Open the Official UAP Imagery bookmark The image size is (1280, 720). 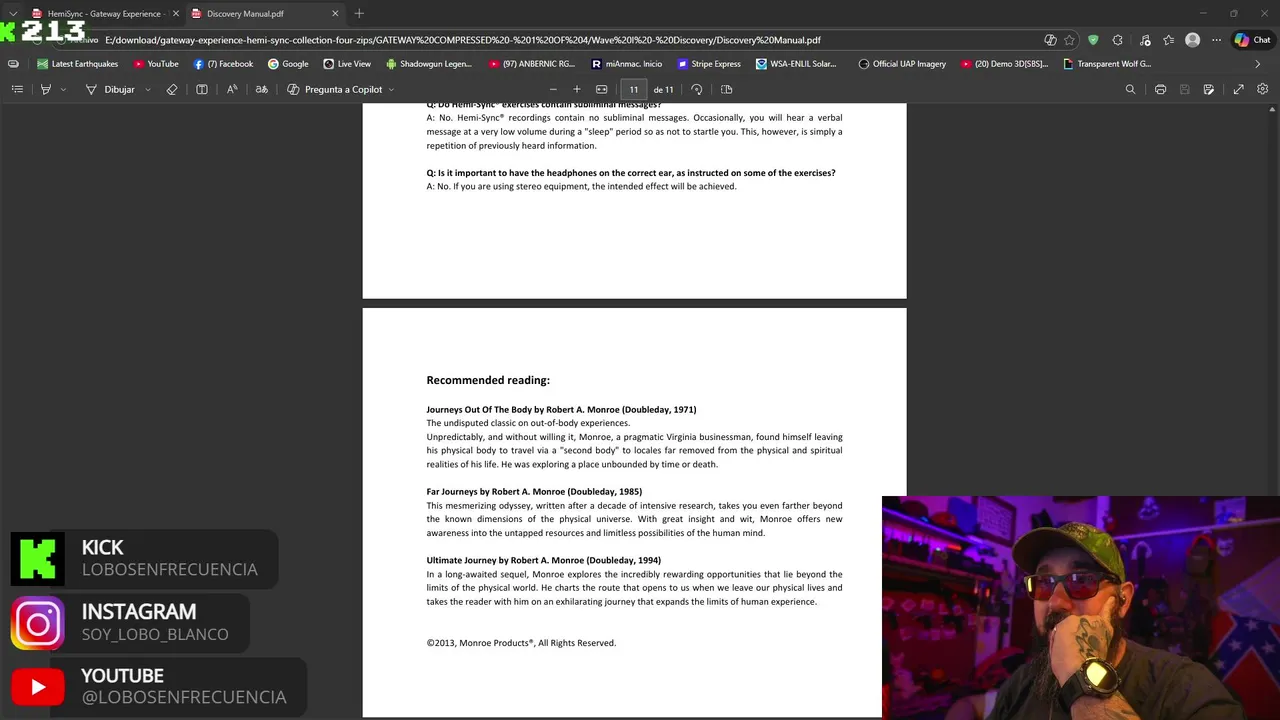[x=902, y=64]
